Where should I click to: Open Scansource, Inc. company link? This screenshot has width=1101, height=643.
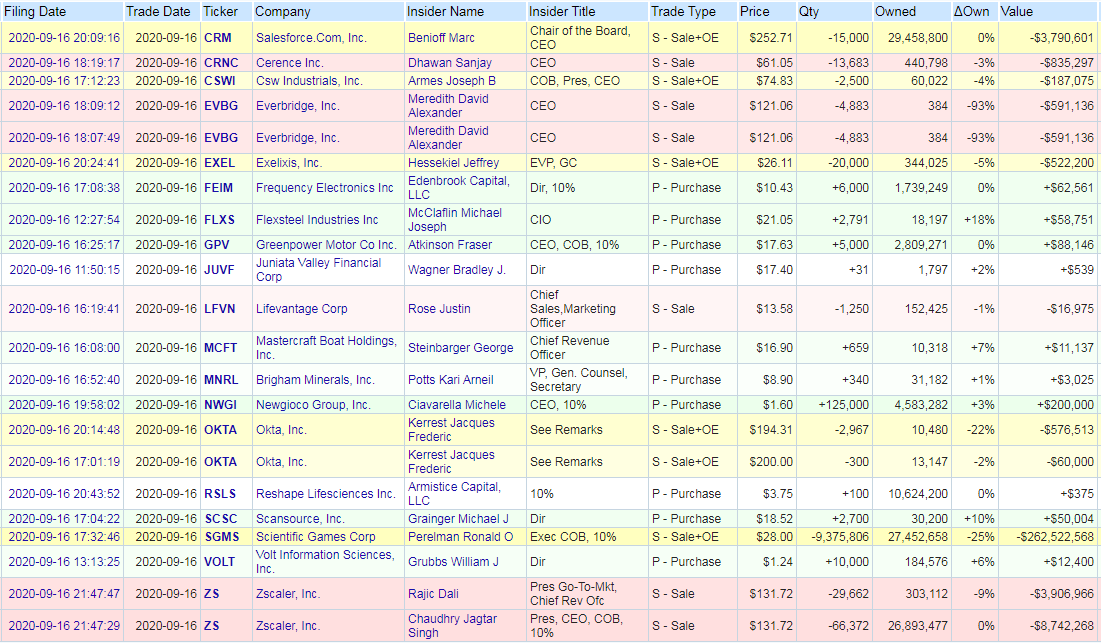300,519
